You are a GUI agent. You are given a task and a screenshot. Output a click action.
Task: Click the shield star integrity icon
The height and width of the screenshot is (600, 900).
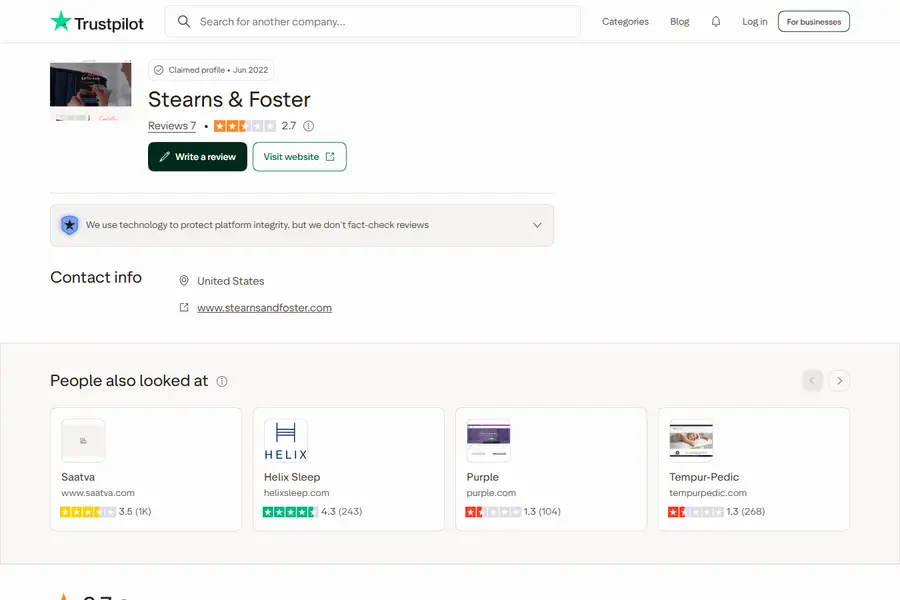69,225
